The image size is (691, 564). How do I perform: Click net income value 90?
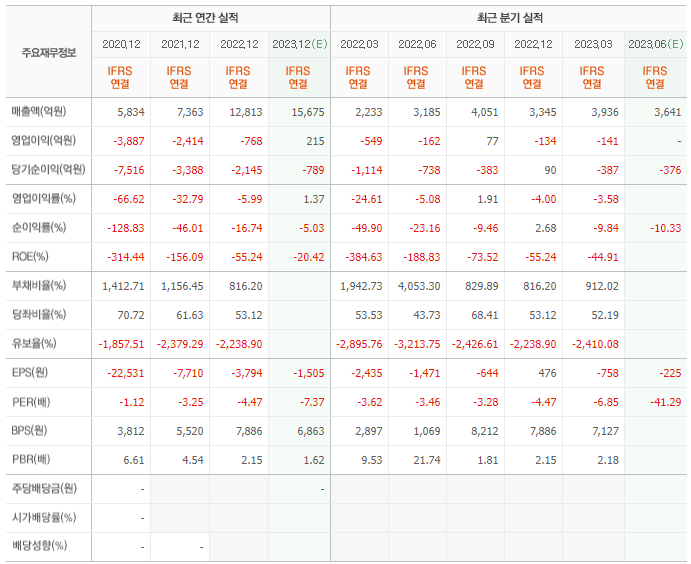(x=550, y=170)
